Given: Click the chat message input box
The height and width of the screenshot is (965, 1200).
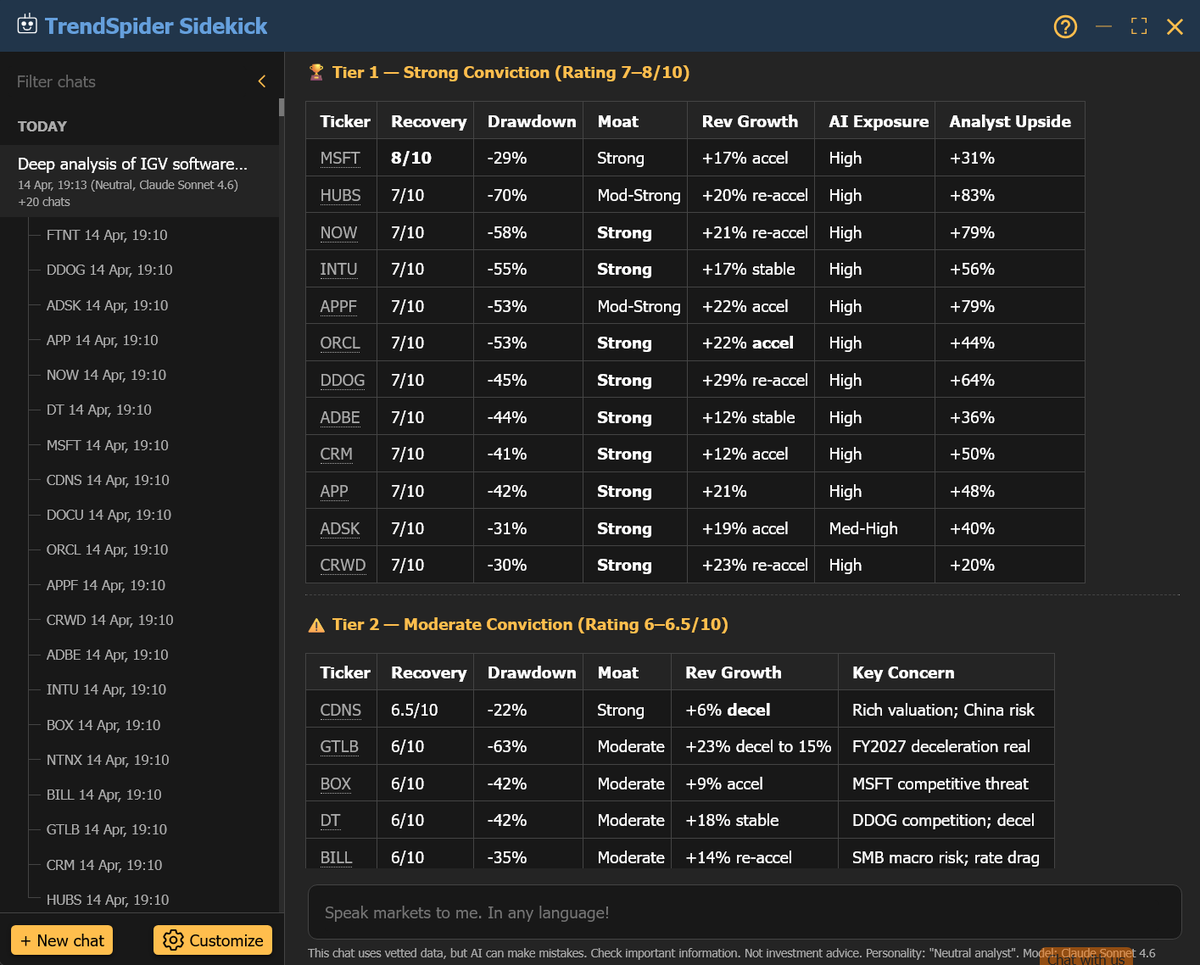Looking at the screenshot, I should (744, 912).
